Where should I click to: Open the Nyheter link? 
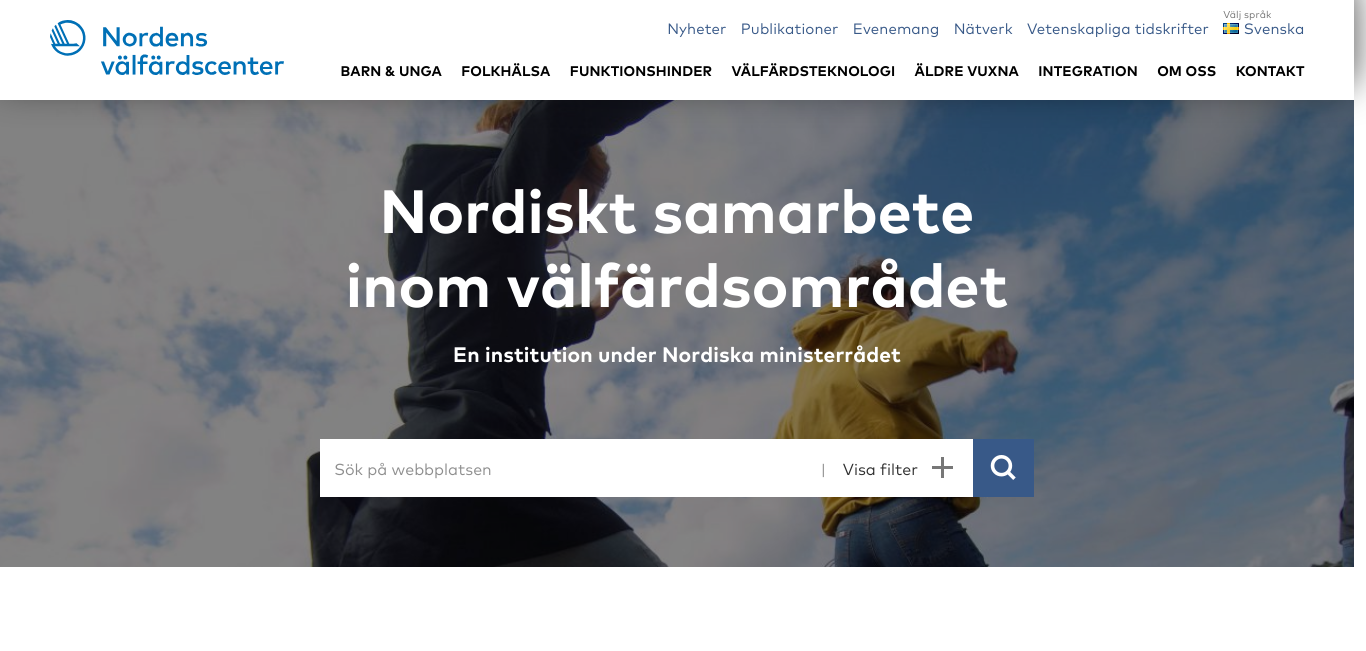697,29
